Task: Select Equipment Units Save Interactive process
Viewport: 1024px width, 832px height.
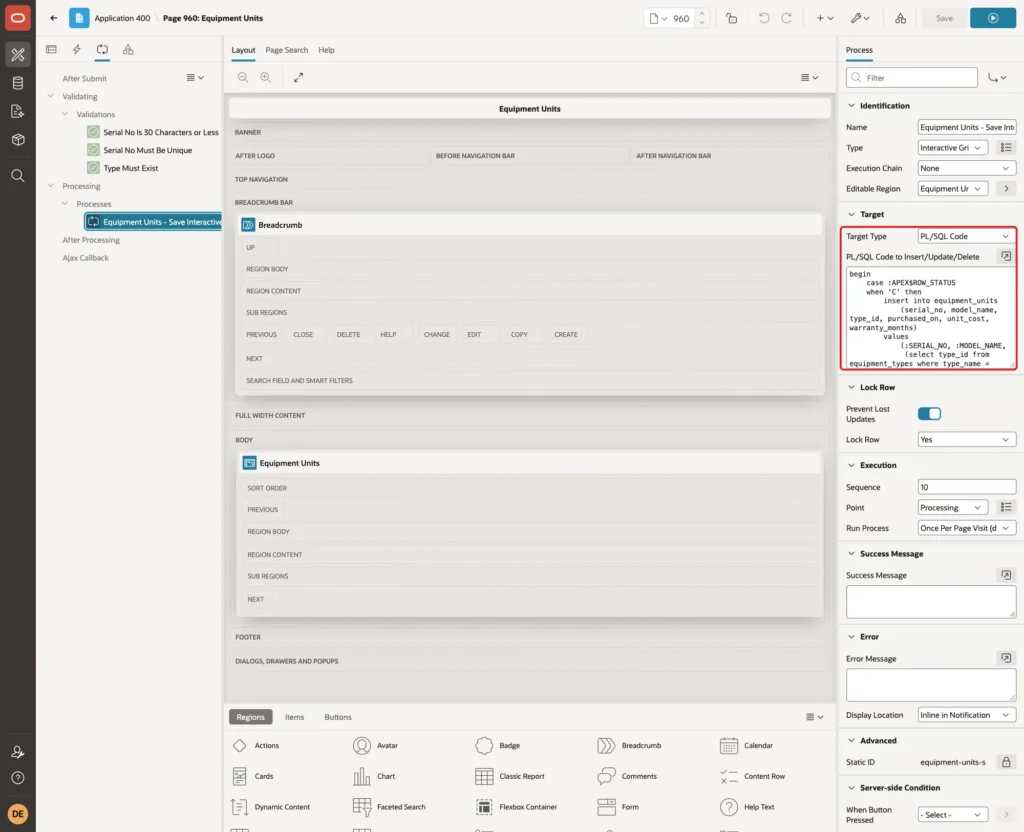Action: click(x=153, y=222)
